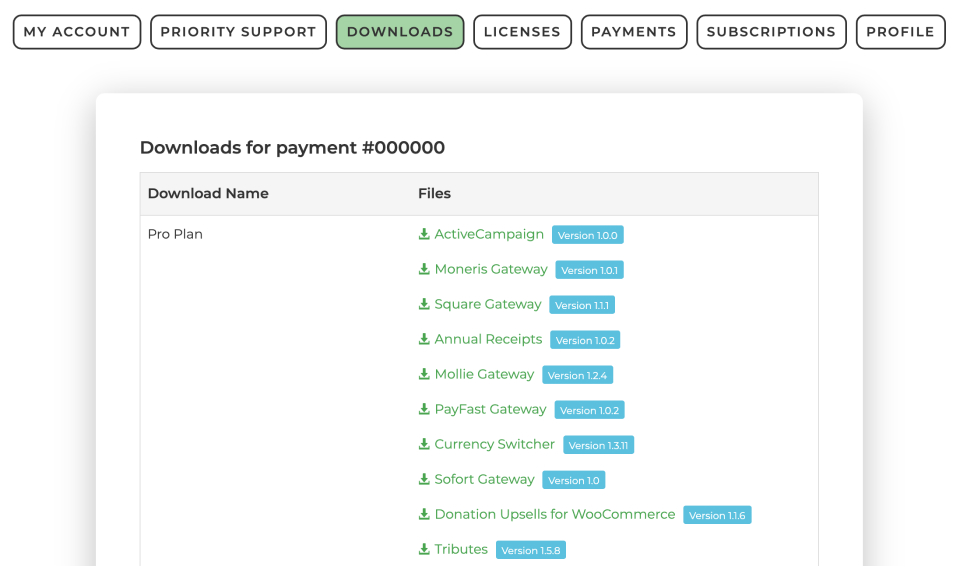Click the Files column header
The height and width of the screenshot is (567, 960).
click(434, 193)
